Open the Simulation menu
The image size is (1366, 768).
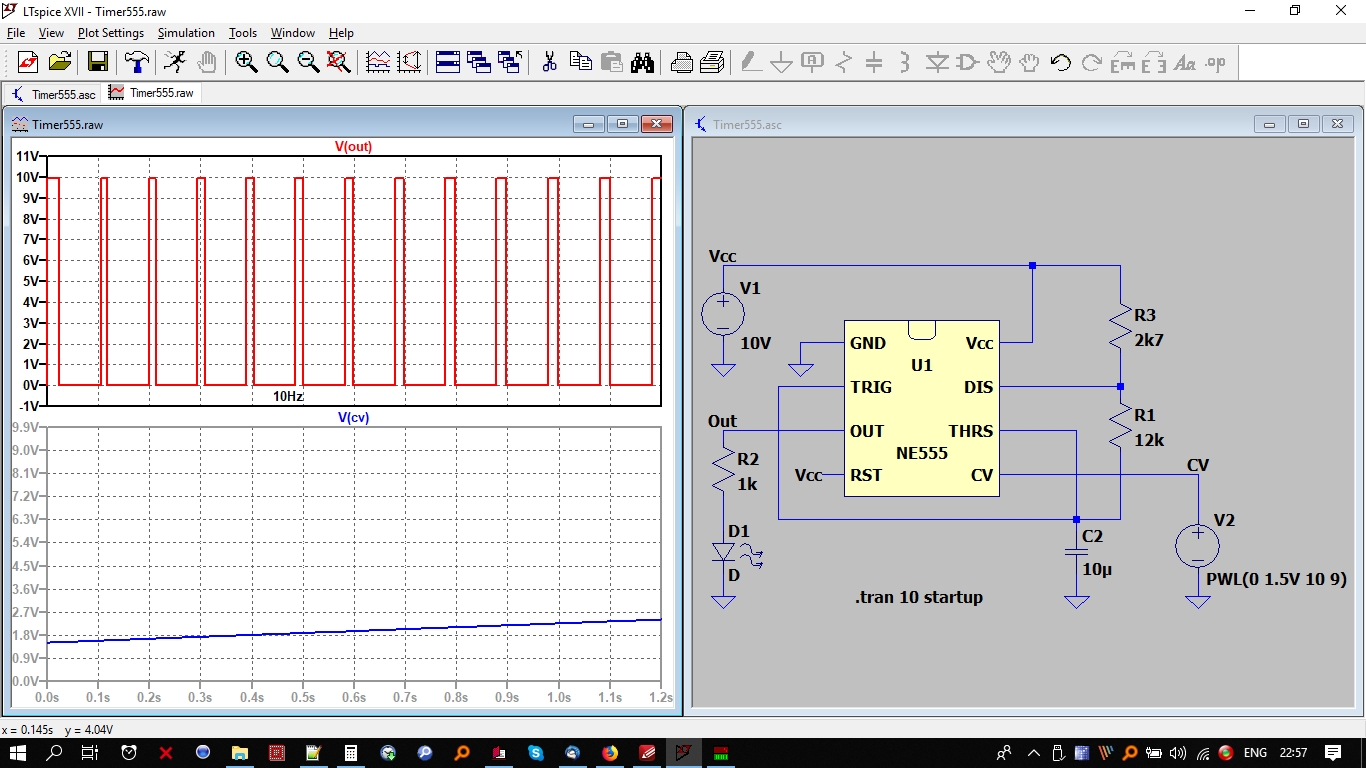click(x=186, y=33)
